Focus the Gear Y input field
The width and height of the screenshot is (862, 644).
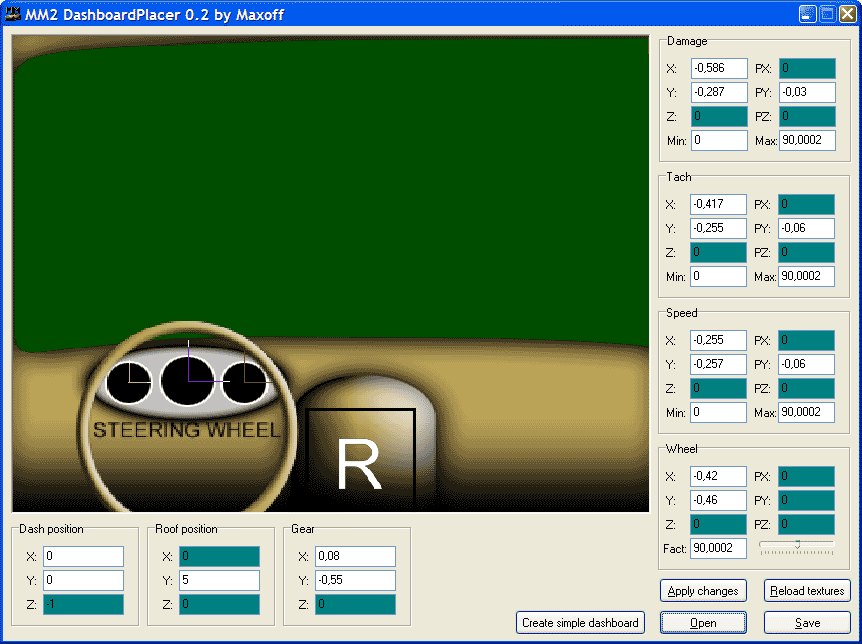pyautogui.click(x=355, y=580)
